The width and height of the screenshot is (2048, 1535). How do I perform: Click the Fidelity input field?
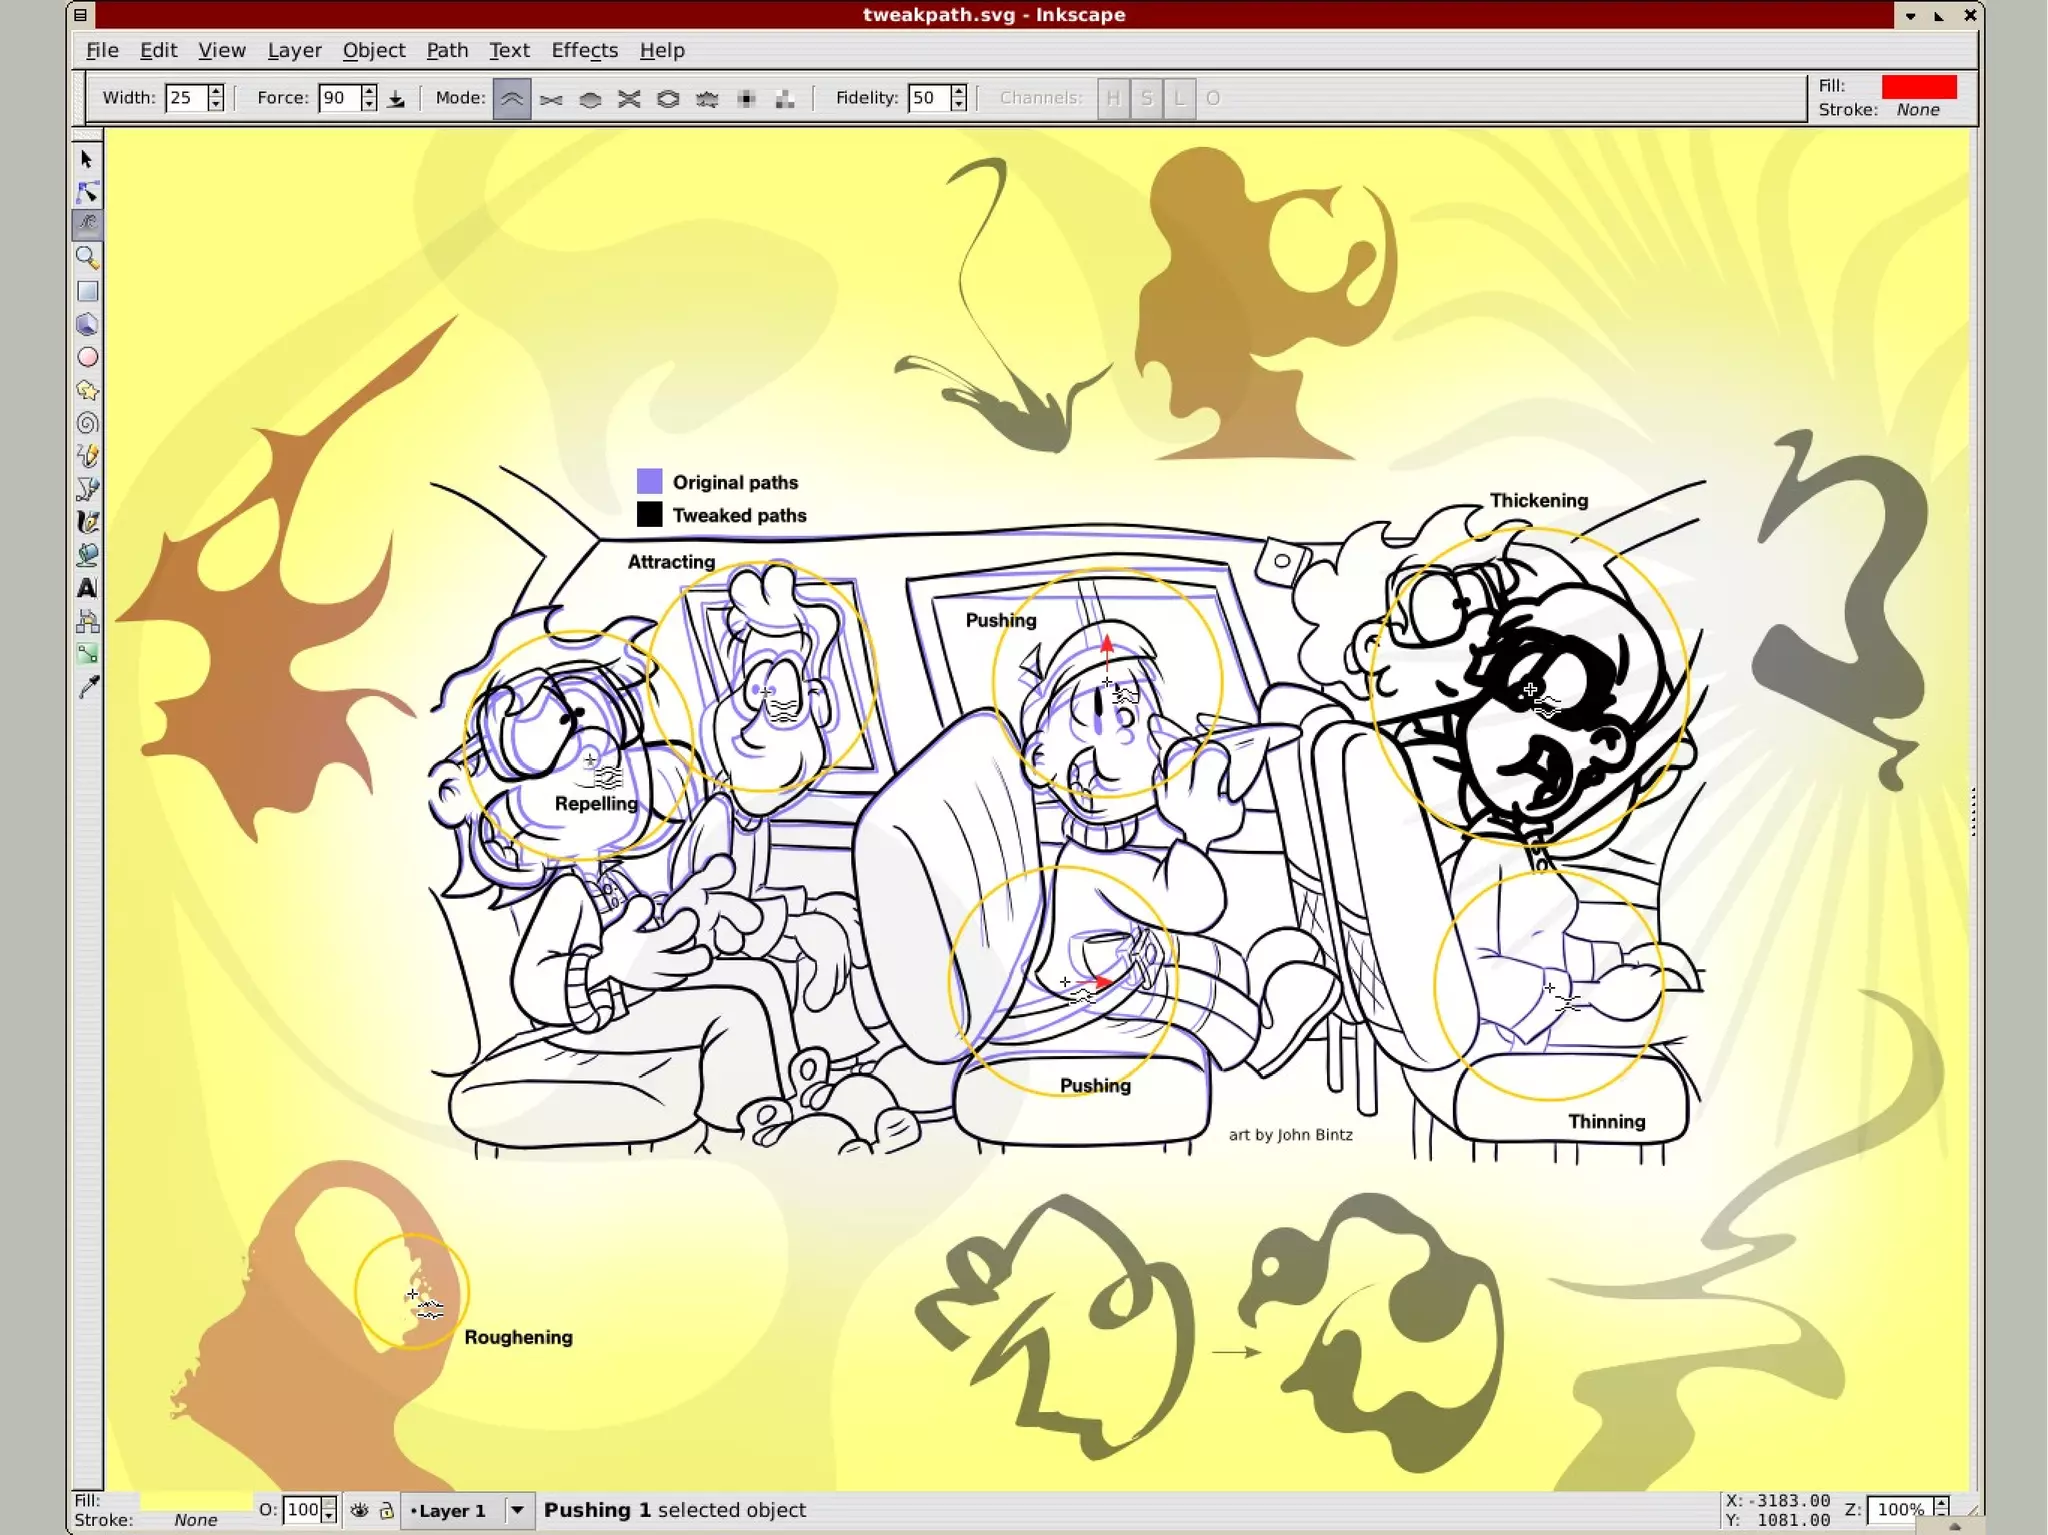tap(927, 98)
